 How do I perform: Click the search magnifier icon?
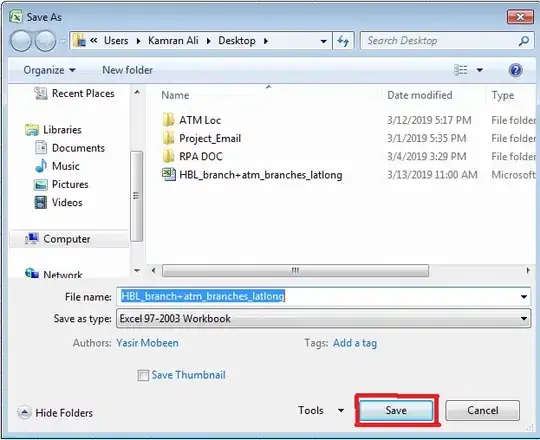click(x=524, y=41)
